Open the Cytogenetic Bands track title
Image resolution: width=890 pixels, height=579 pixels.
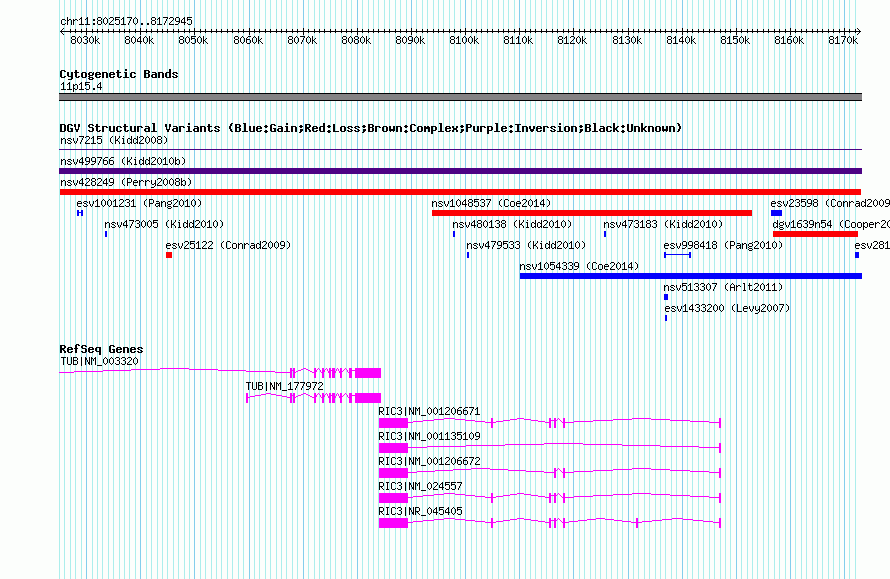(x=119, y=74)
